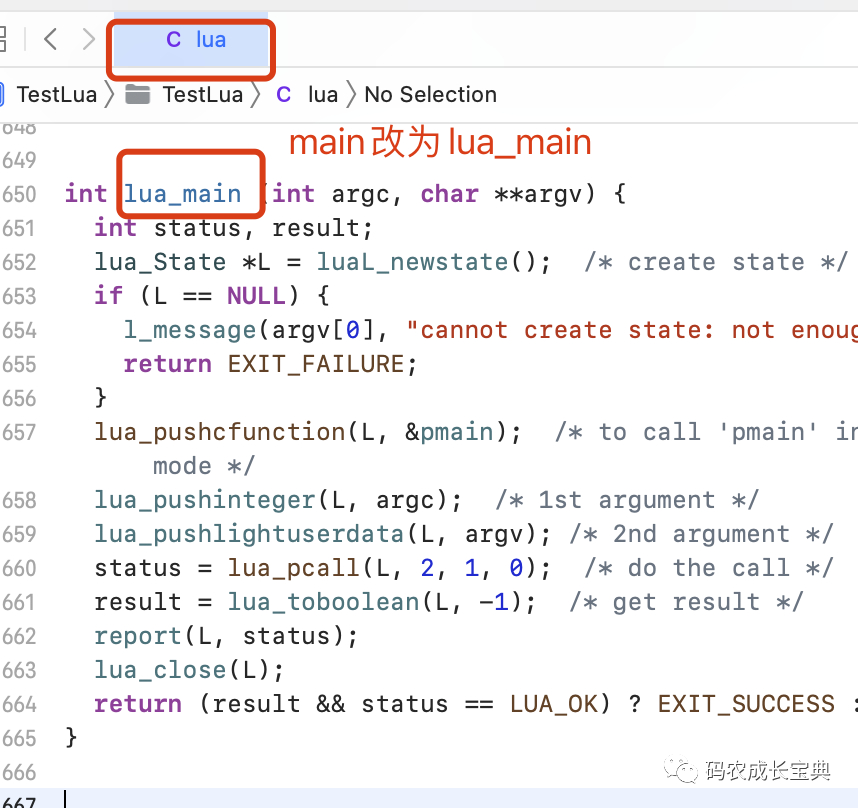Click the folder icon beside TestLua breadcrumb
Screen dimensions: 858x808
(137, 94)
